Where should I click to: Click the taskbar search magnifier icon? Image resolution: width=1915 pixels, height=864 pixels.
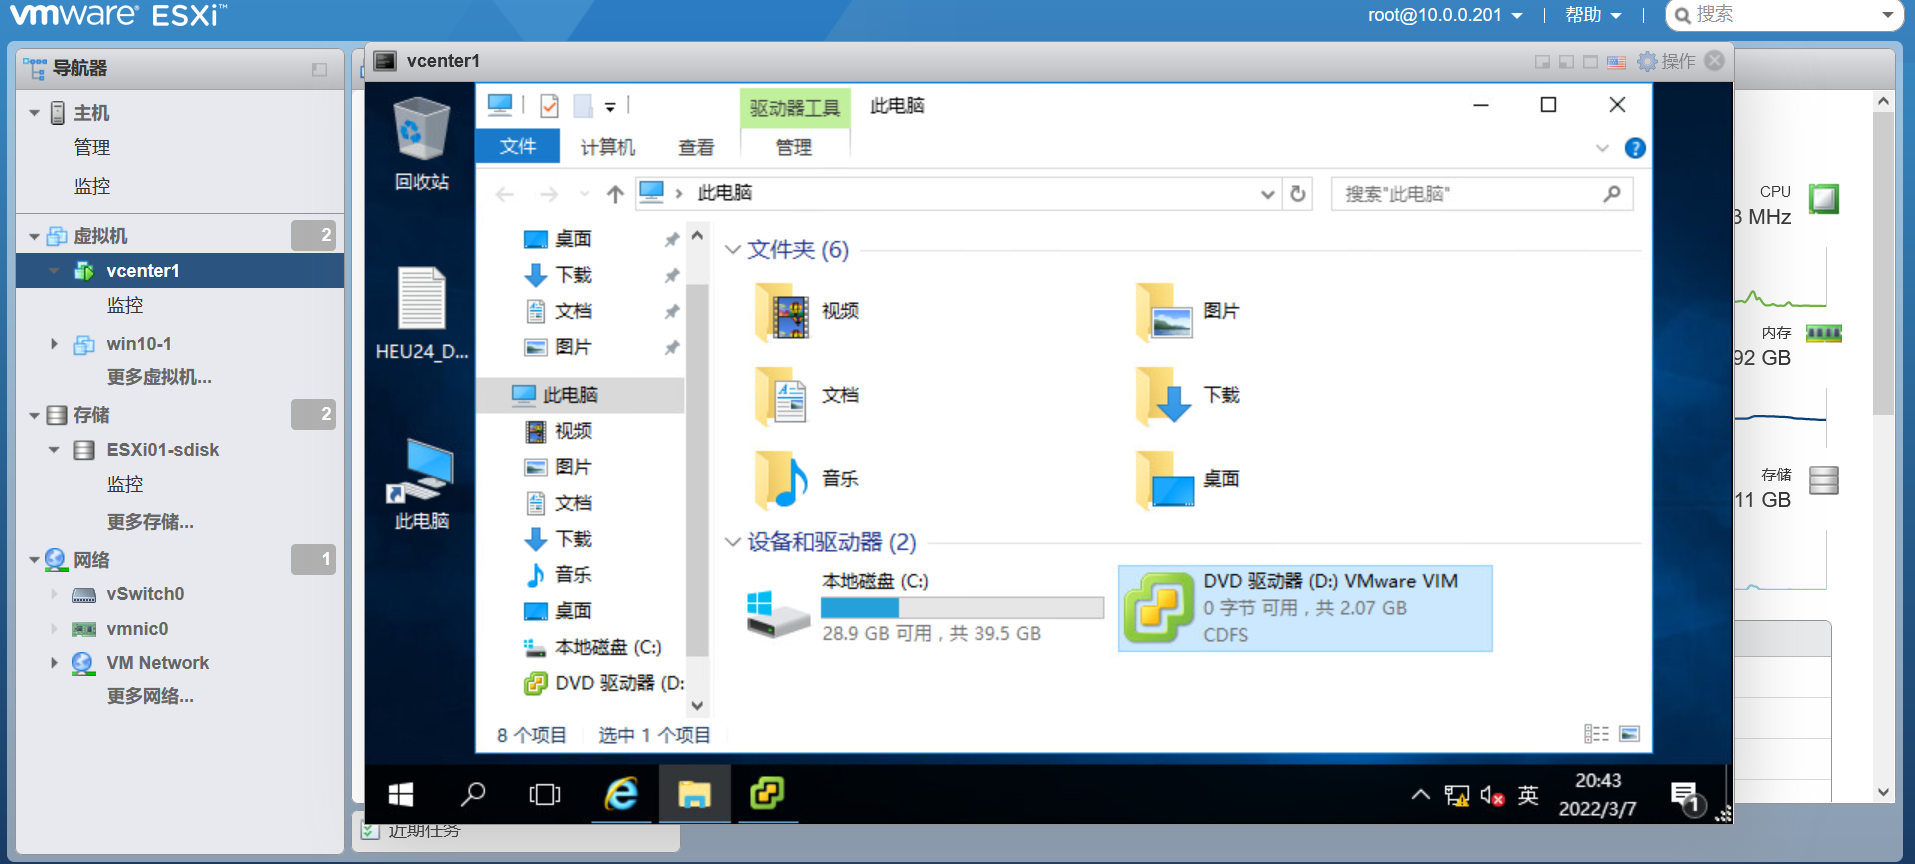472,795
